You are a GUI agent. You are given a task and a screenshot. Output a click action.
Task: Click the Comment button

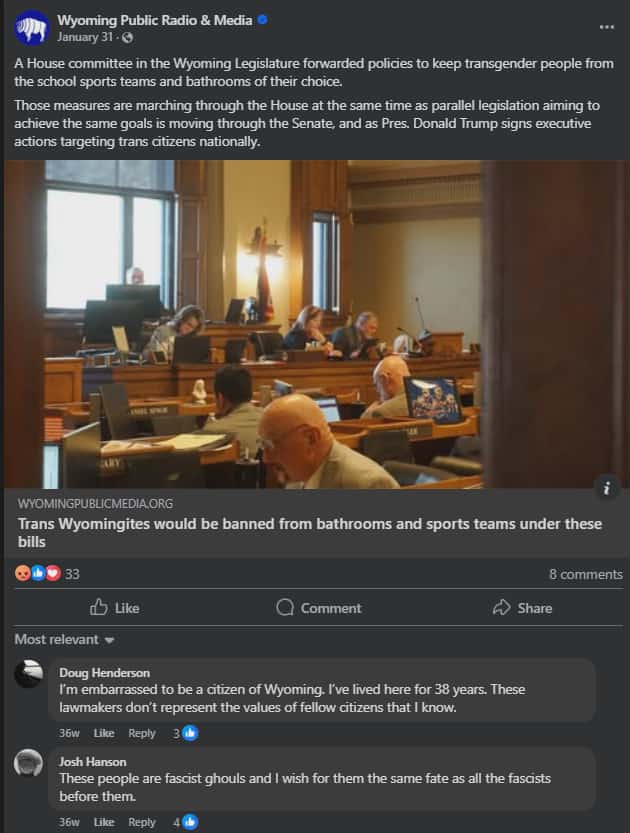point(319,608)
